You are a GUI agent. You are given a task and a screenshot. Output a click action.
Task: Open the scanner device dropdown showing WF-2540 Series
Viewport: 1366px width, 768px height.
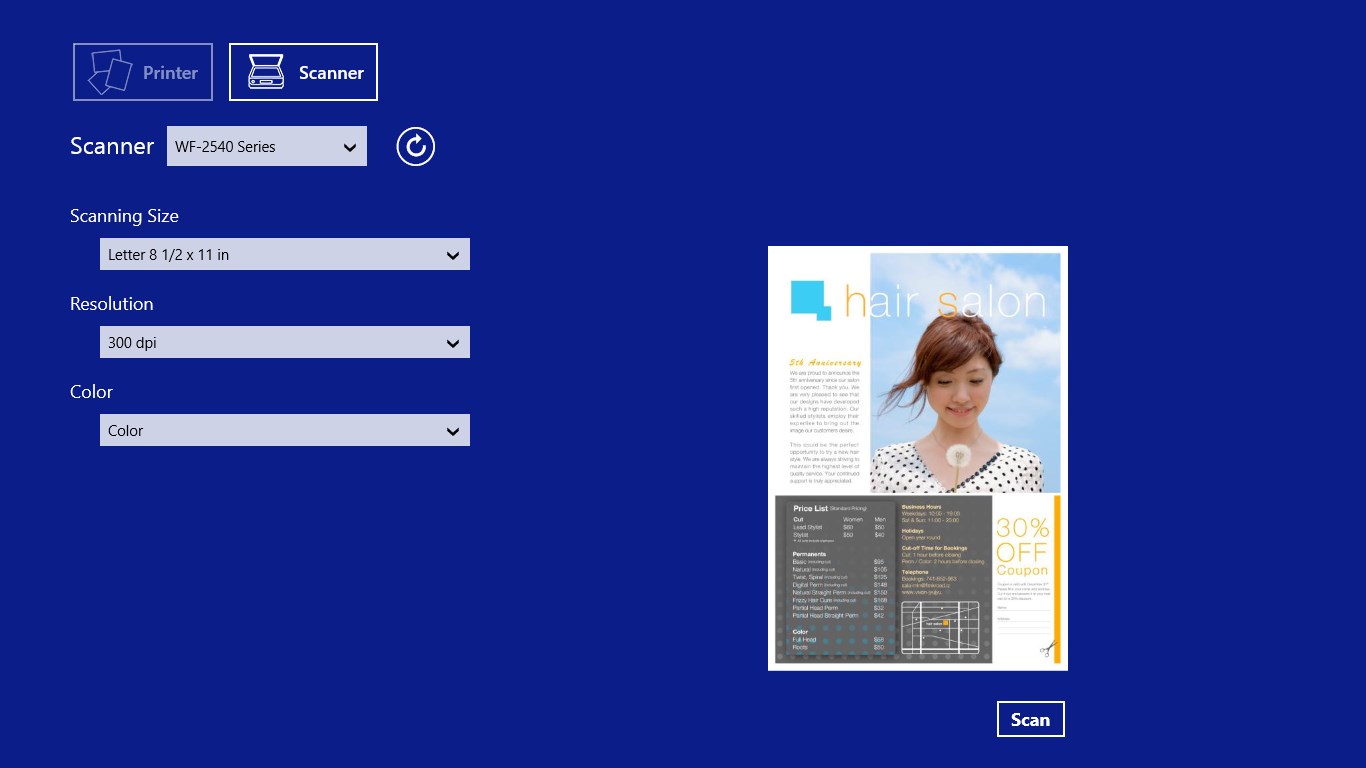coord(266,146)
